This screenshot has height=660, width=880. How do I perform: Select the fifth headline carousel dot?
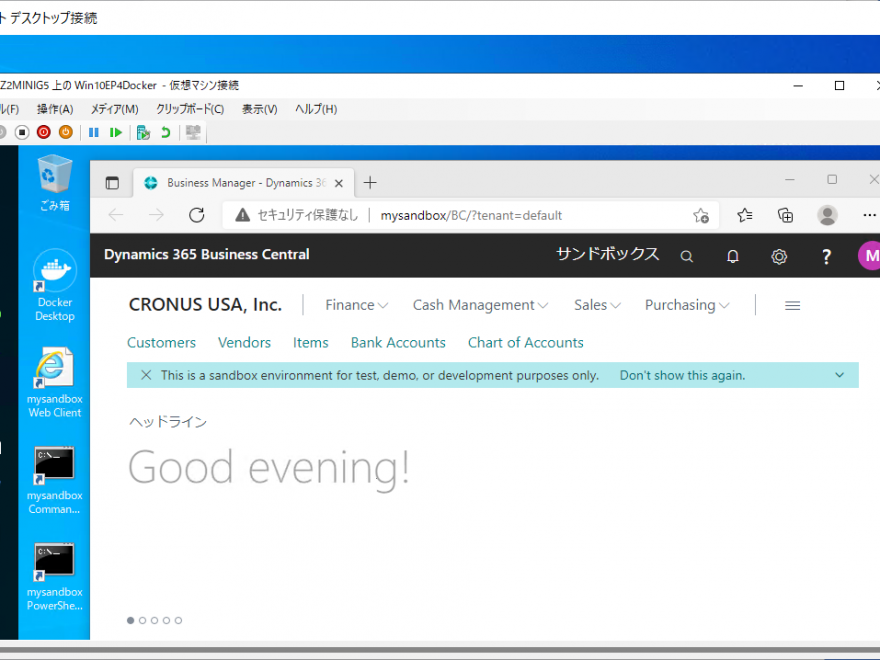[x=178, y=620]
